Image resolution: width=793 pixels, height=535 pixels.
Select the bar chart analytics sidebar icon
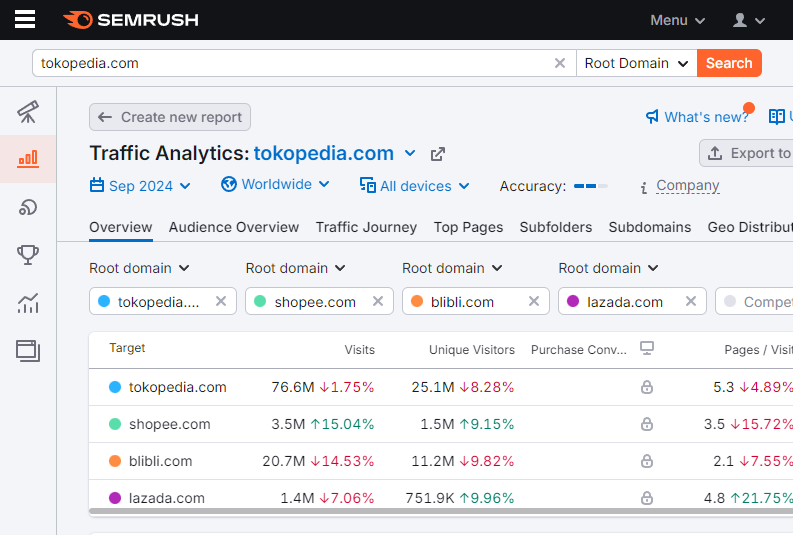(x=28, y=159)
